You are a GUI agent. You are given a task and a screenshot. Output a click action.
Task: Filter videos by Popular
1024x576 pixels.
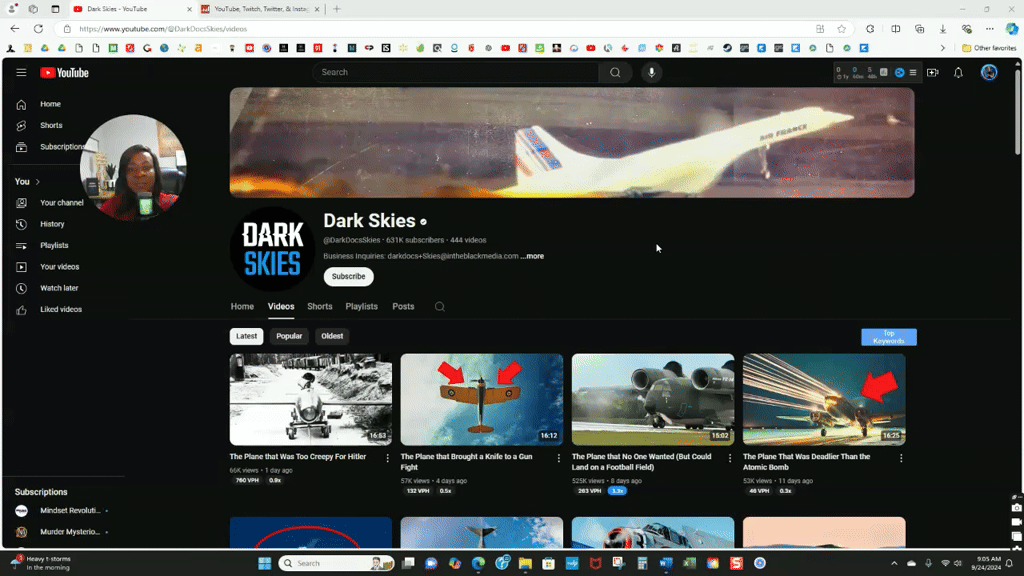pyautogui.click(x=289, y=336)
